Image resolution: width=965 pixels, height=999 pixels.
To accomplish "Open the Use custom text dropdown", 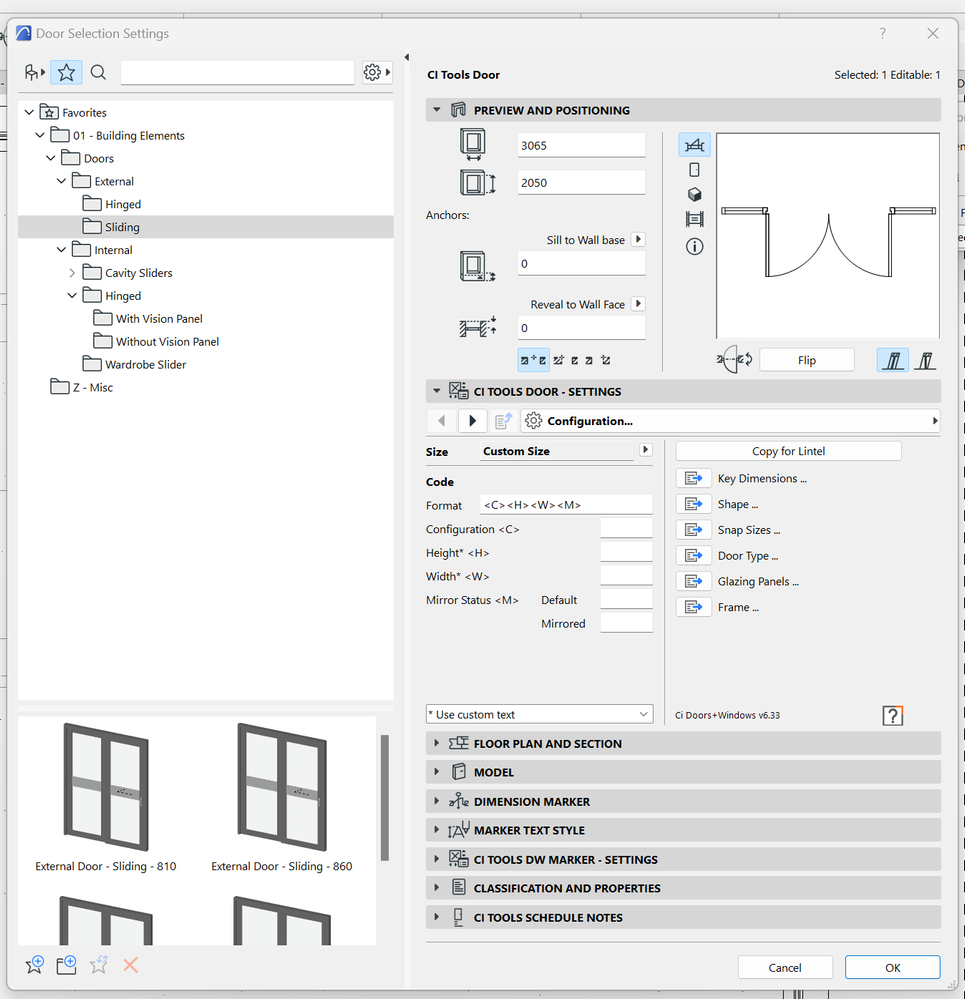I will tap(645, 713).
